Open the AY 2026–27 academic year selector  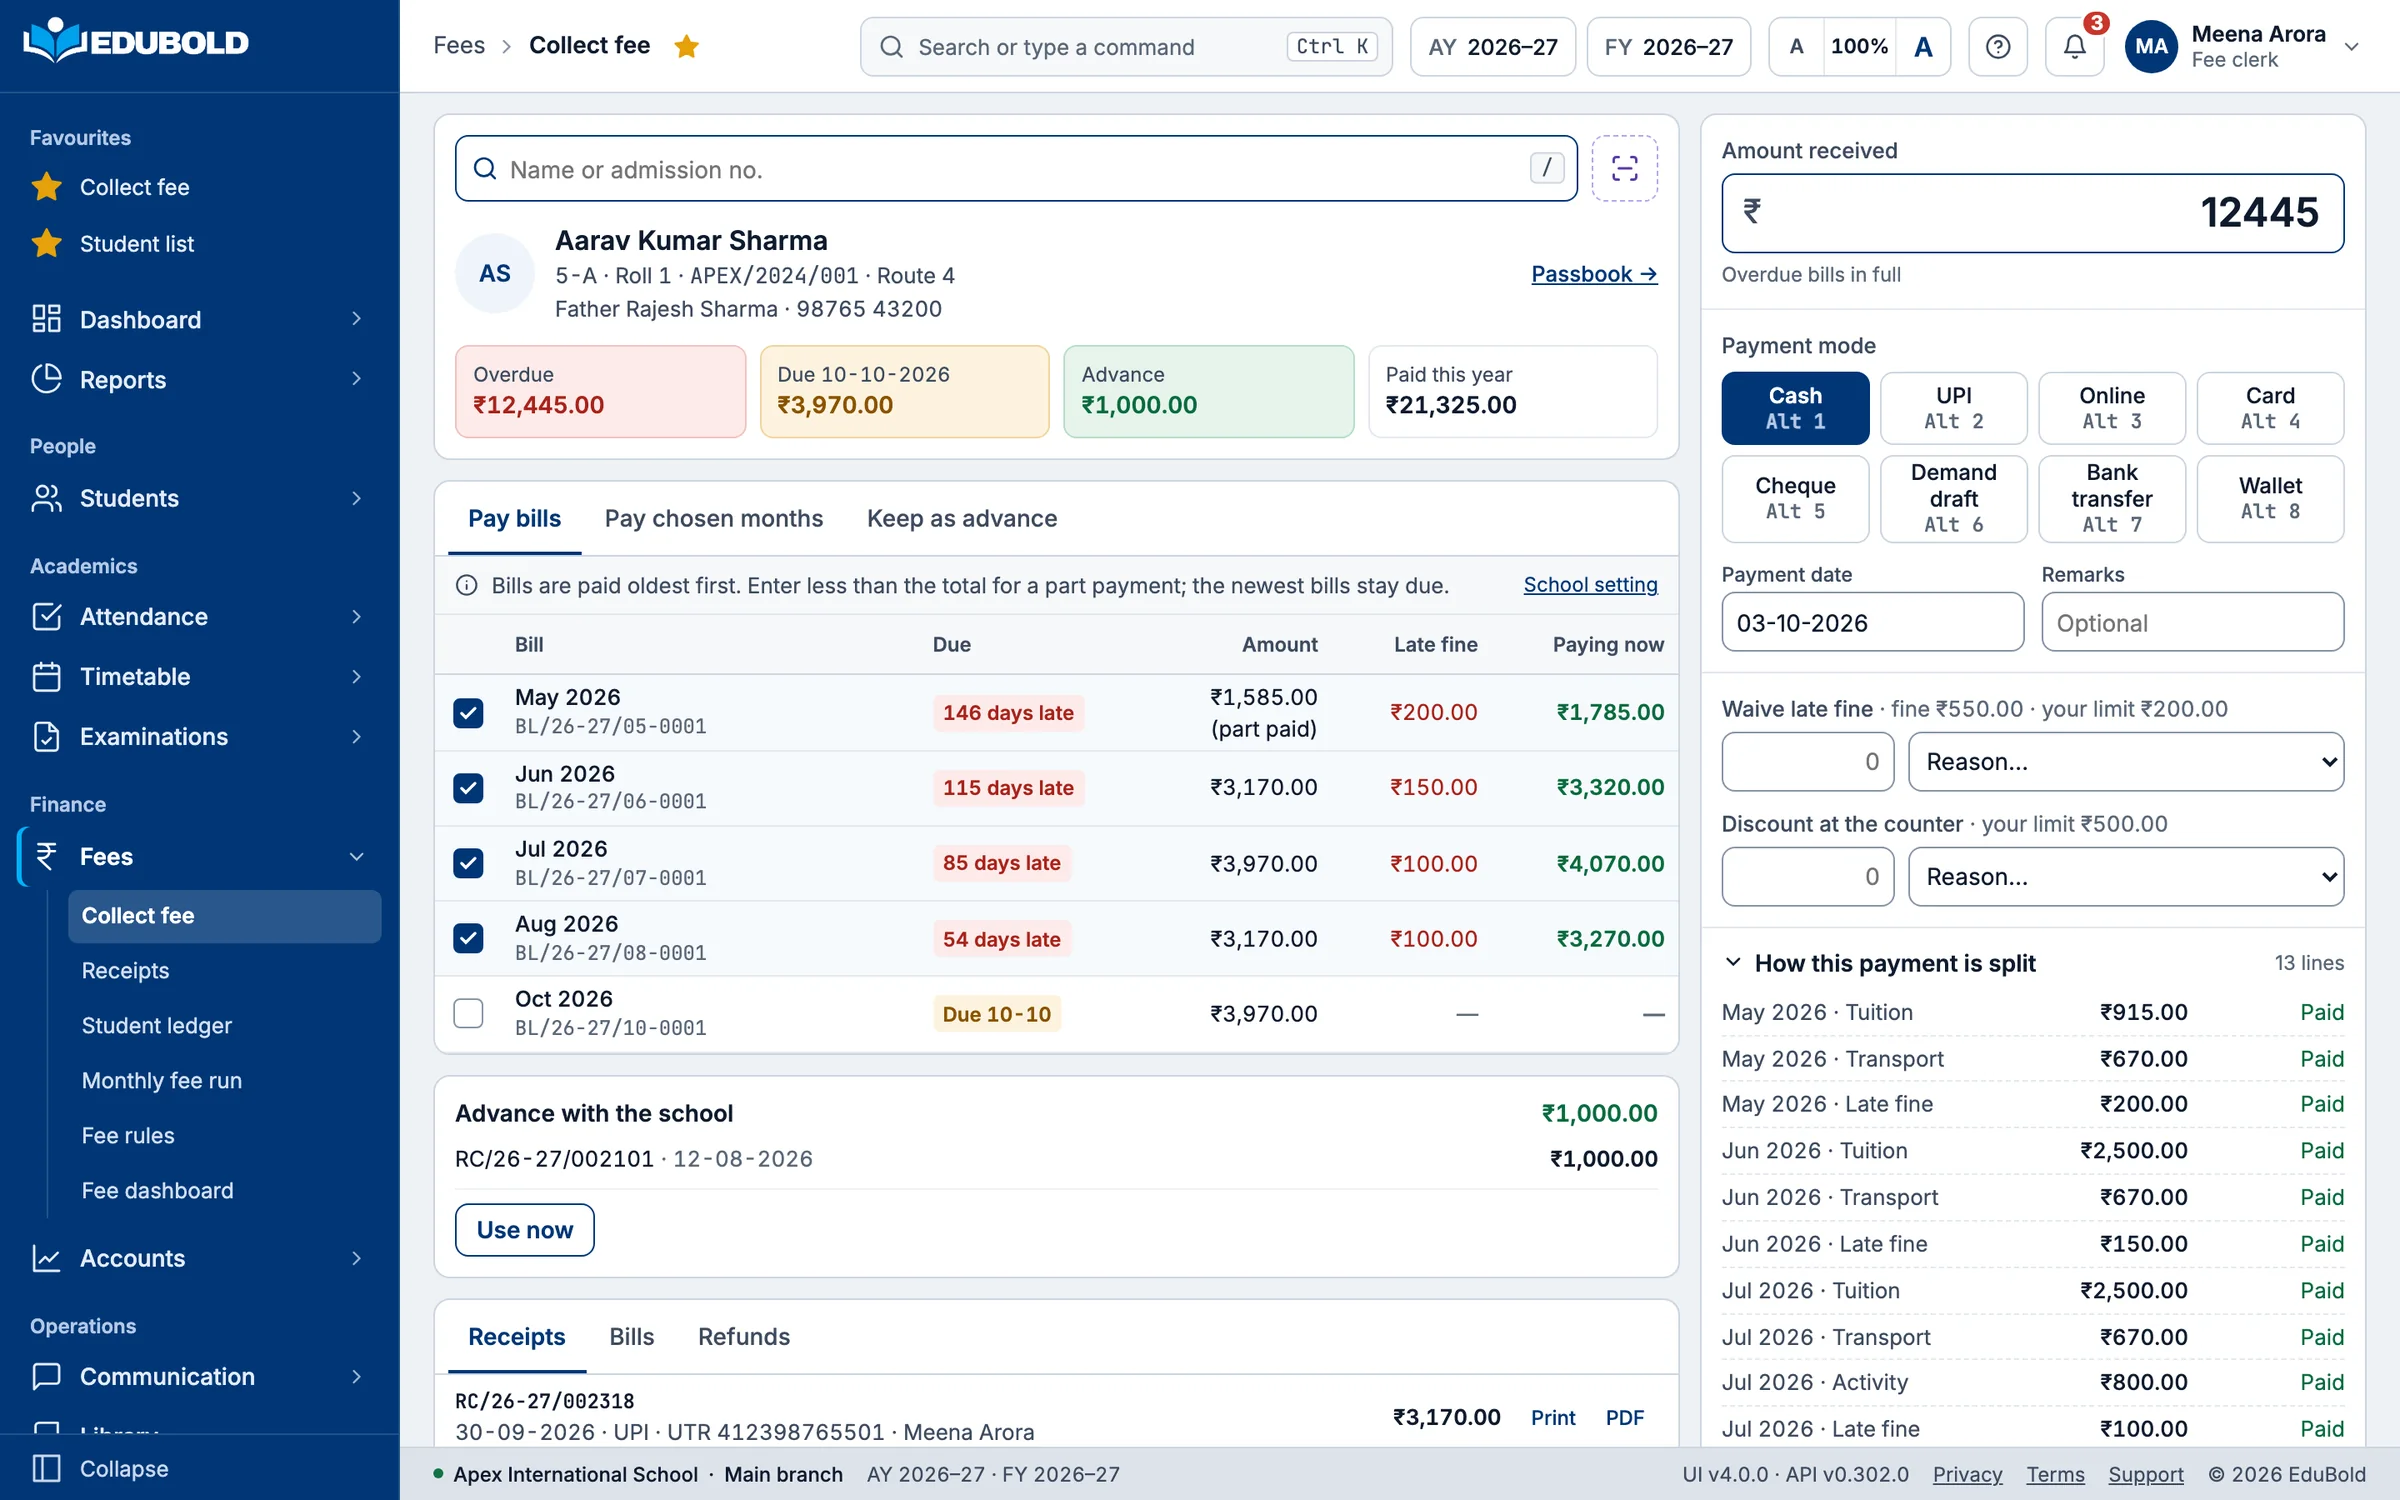1492,46
